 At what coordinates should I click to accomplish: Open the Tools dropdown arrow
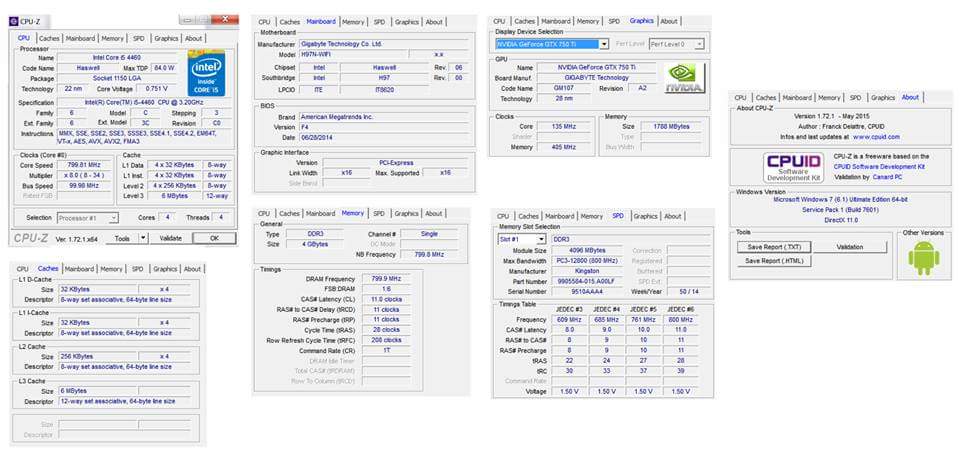tap(143, 238)
